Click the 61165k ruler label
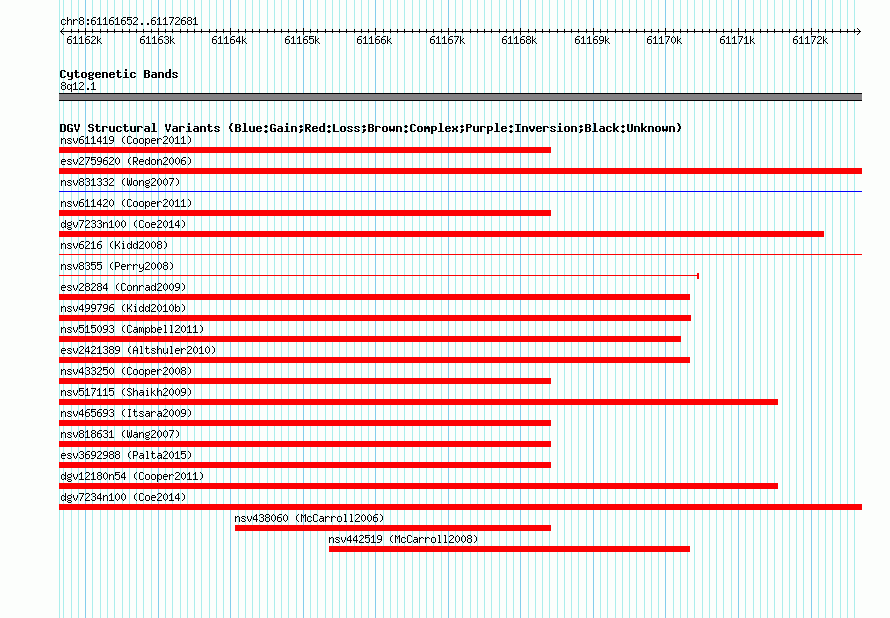 302,40
